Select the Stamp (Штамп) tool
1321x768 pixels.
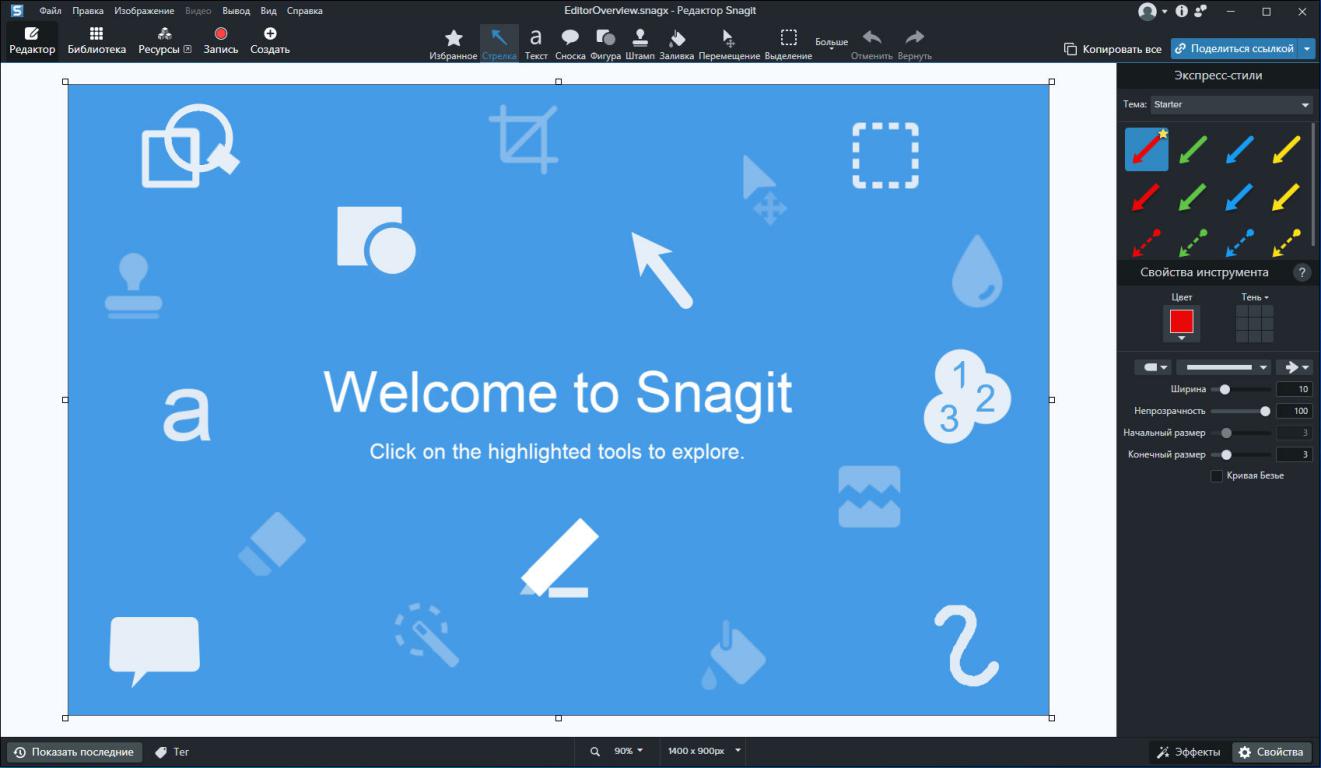[640, 43]
